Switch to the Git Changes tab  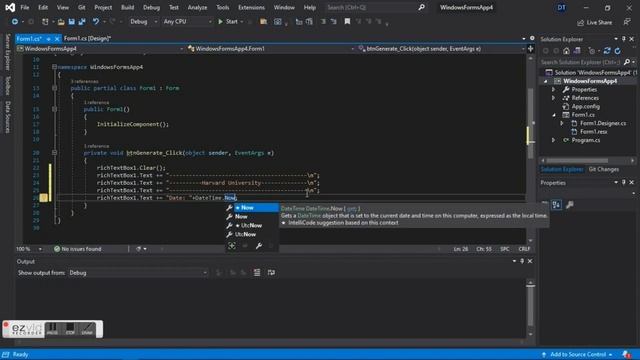coord(604,169)
